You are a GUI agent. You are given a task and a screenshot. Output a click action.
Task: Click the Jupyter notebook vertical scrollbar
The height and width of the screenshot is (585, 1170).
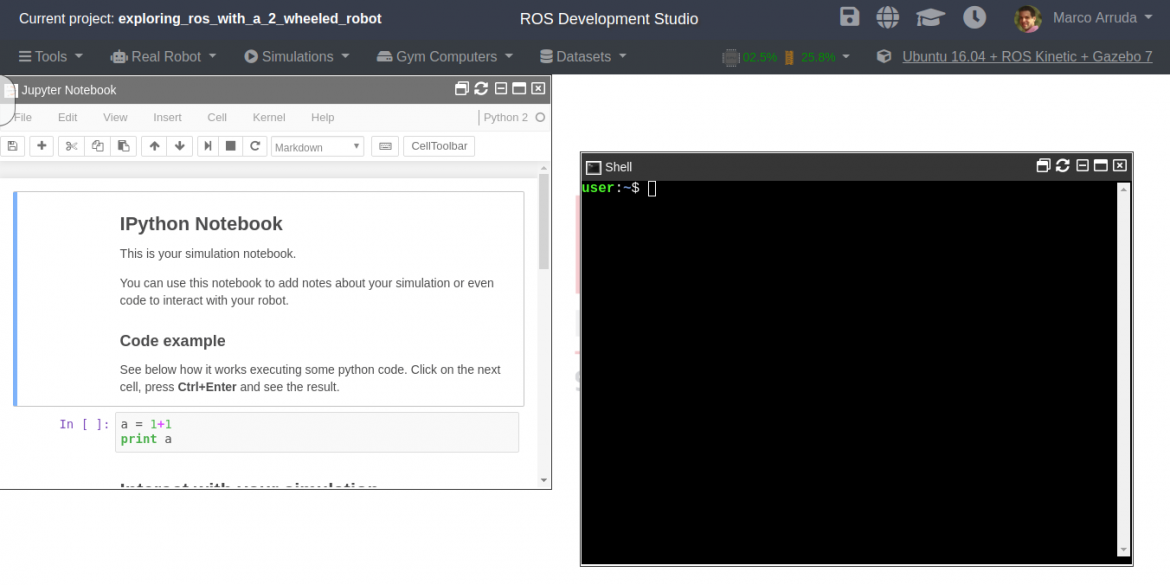(x=544, y=222)
